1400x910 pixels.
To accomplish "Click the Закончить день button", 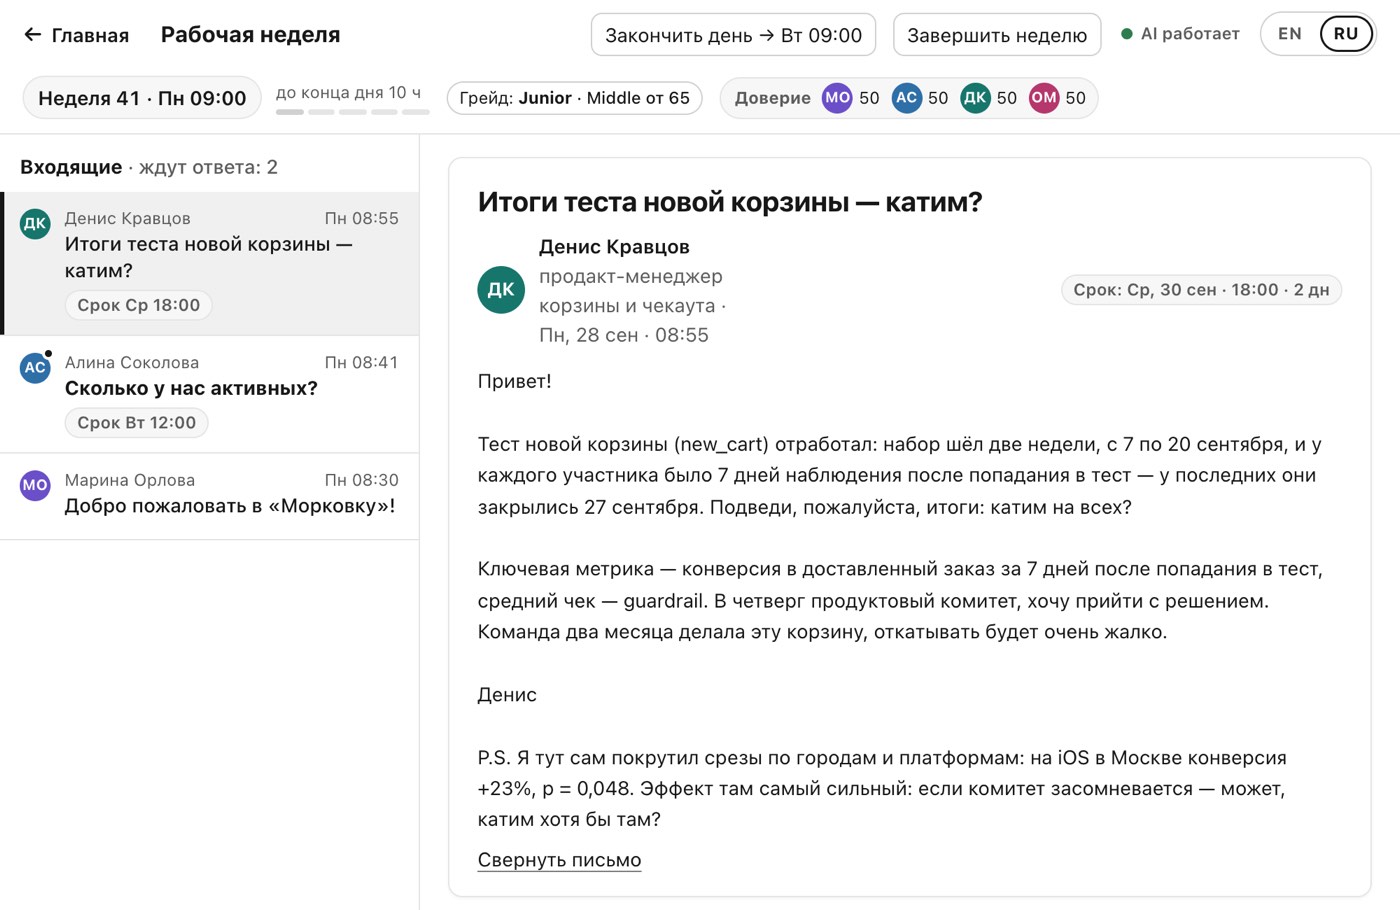I will click(x=733, y=35).
